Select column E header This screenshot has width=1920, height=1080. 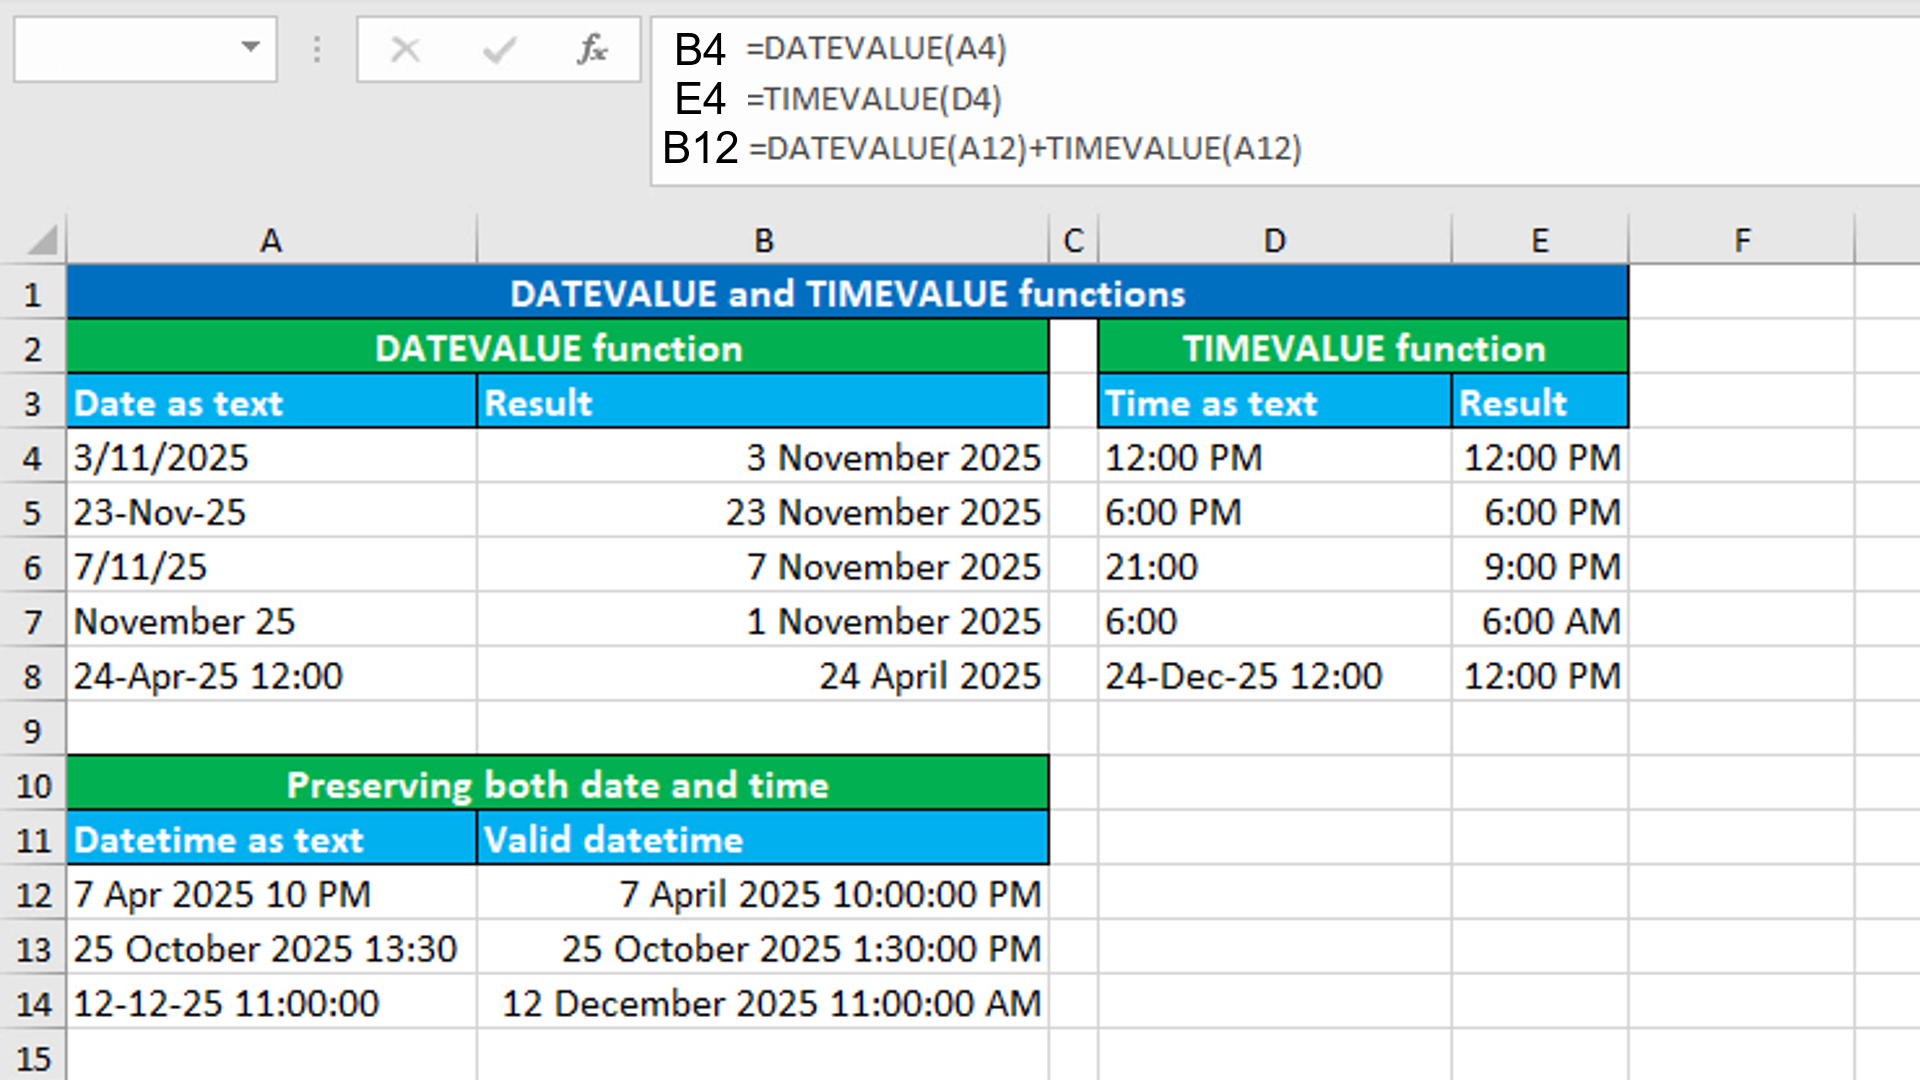tap(1540, 240)
